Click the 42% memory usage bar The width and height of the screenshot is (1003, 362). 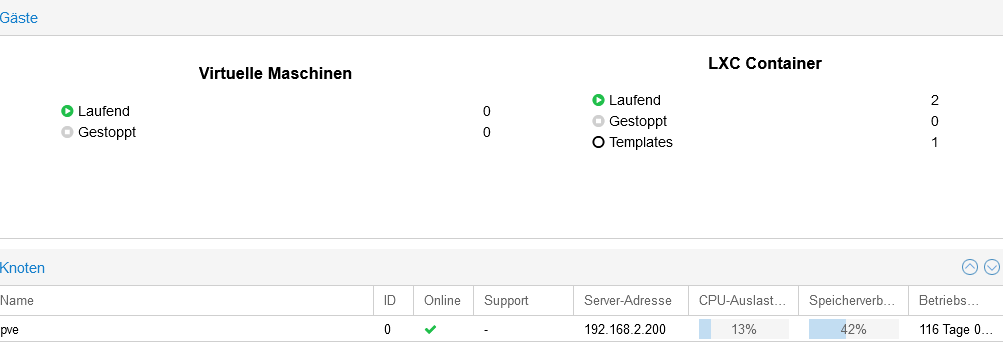click(854, 329)
